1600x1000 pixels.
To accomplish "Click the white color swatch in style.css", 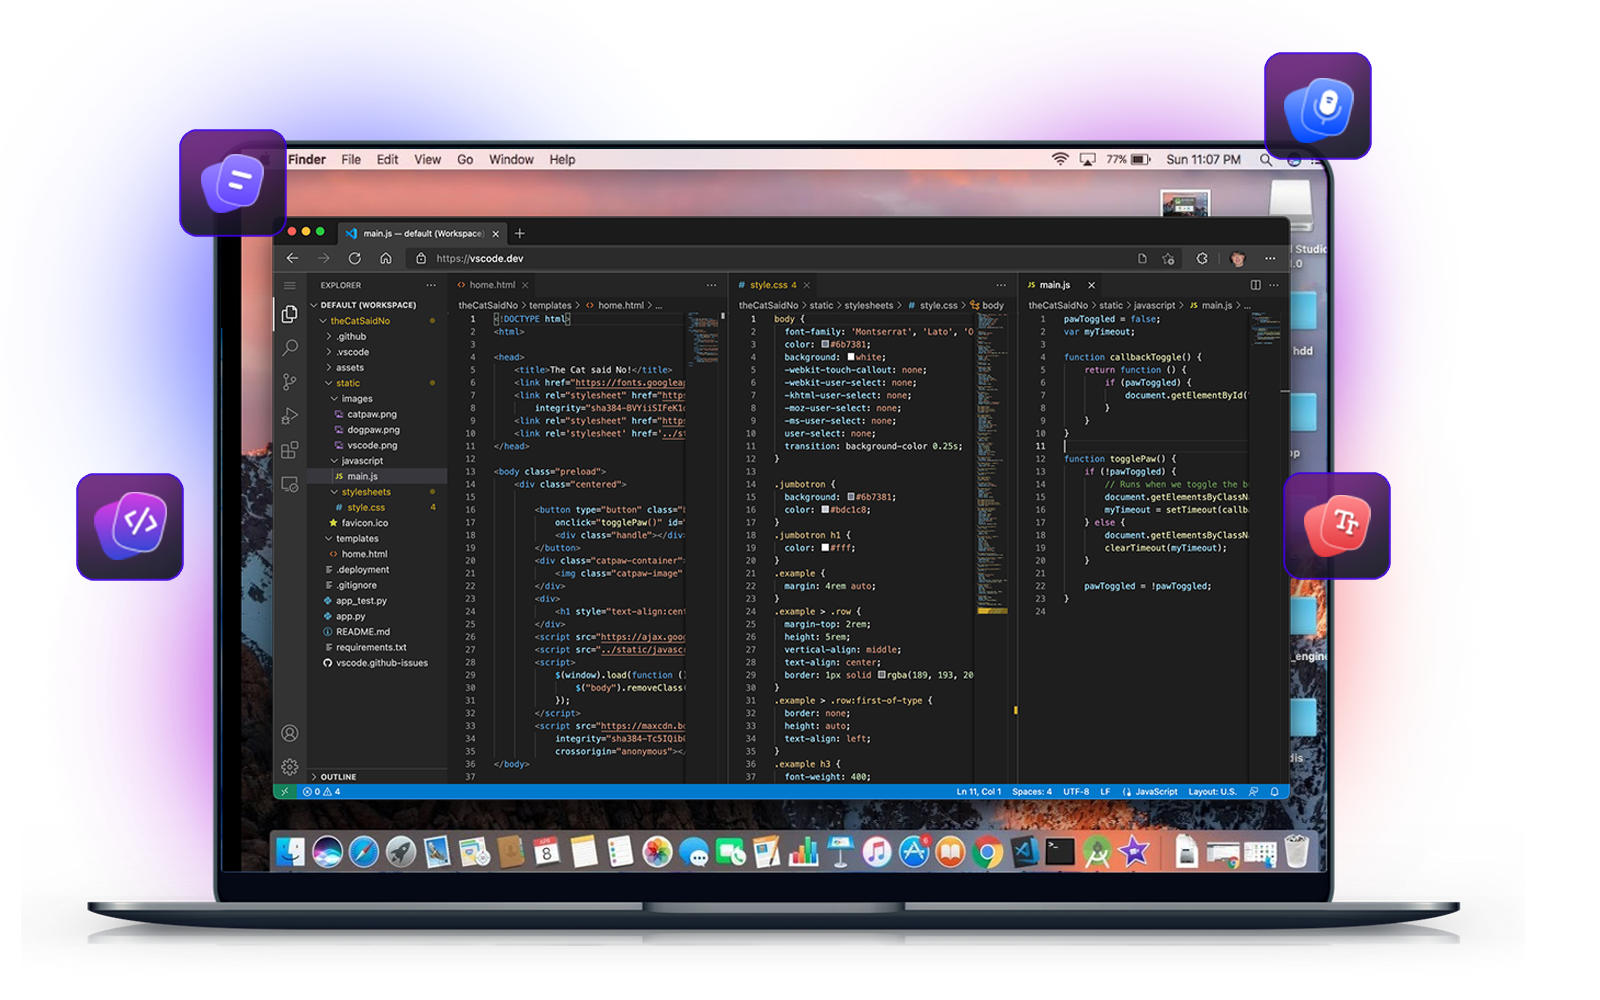I will pyautogui.click(x=851, y=357).
